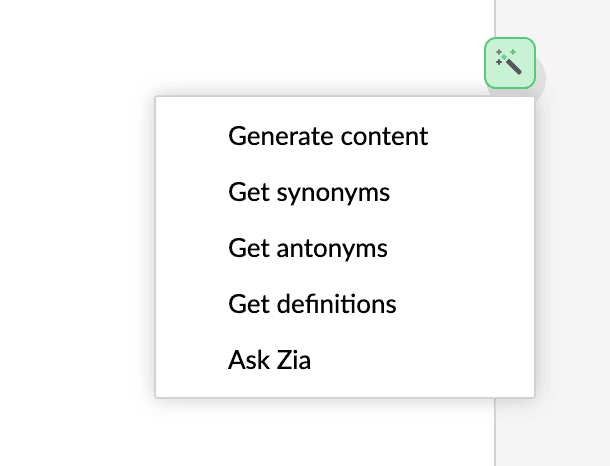The width and height of the screenshot is (610, 466).
Task: Choose Get synonyms option
Action: (x=309, y=192)
